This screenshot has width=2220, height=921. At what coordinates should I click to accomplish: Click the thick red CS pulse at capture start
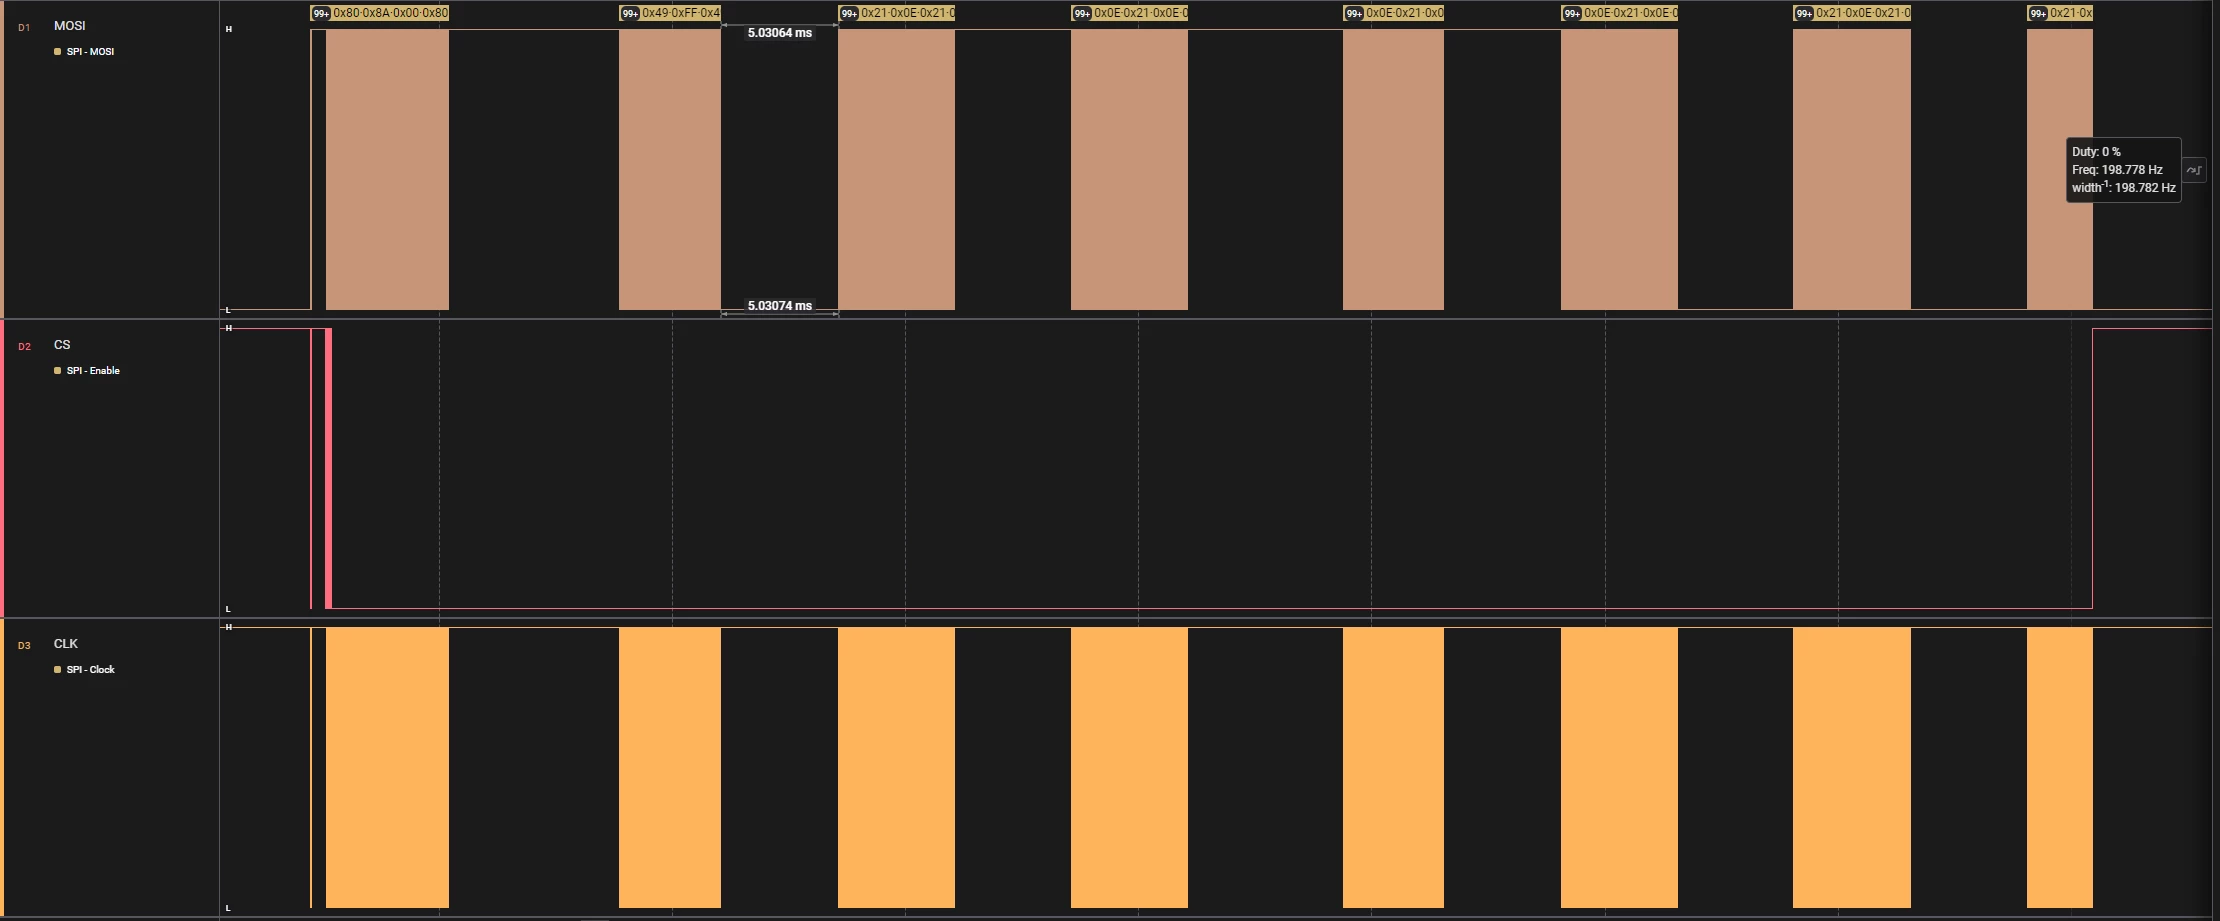tap(328, 468)
